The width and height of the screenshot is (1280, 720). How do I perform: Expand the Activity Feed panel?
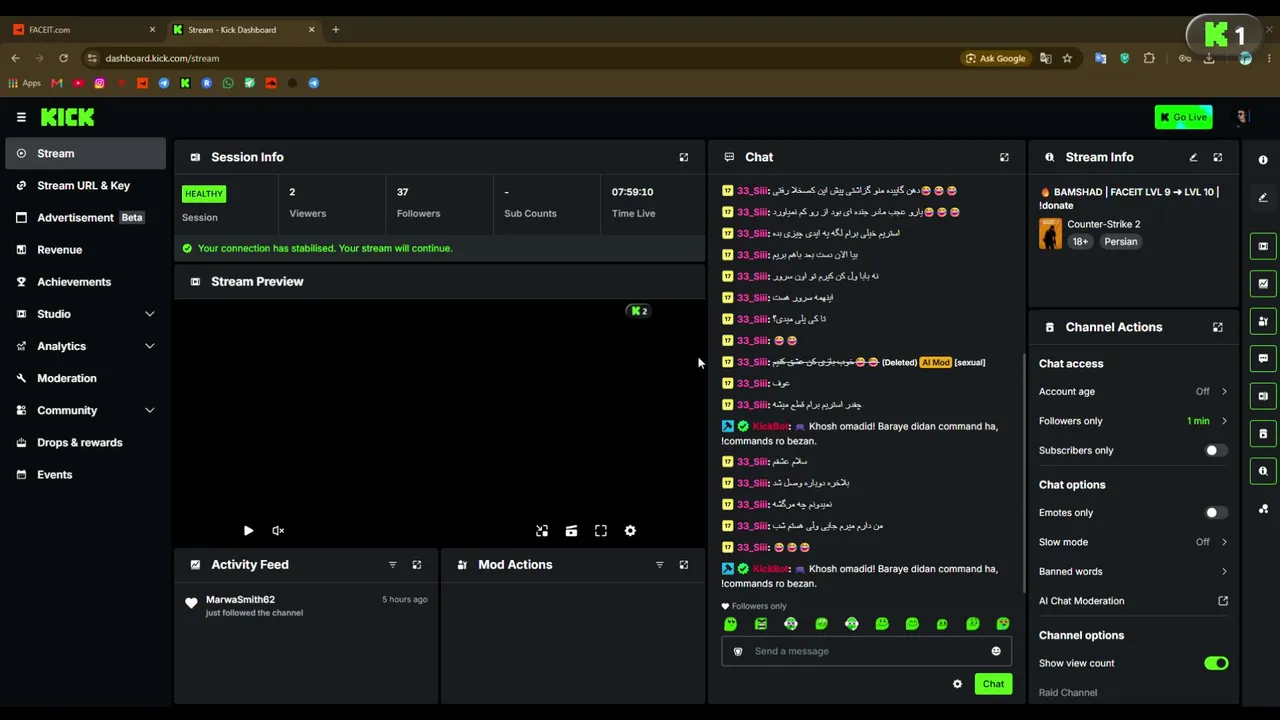417,565
